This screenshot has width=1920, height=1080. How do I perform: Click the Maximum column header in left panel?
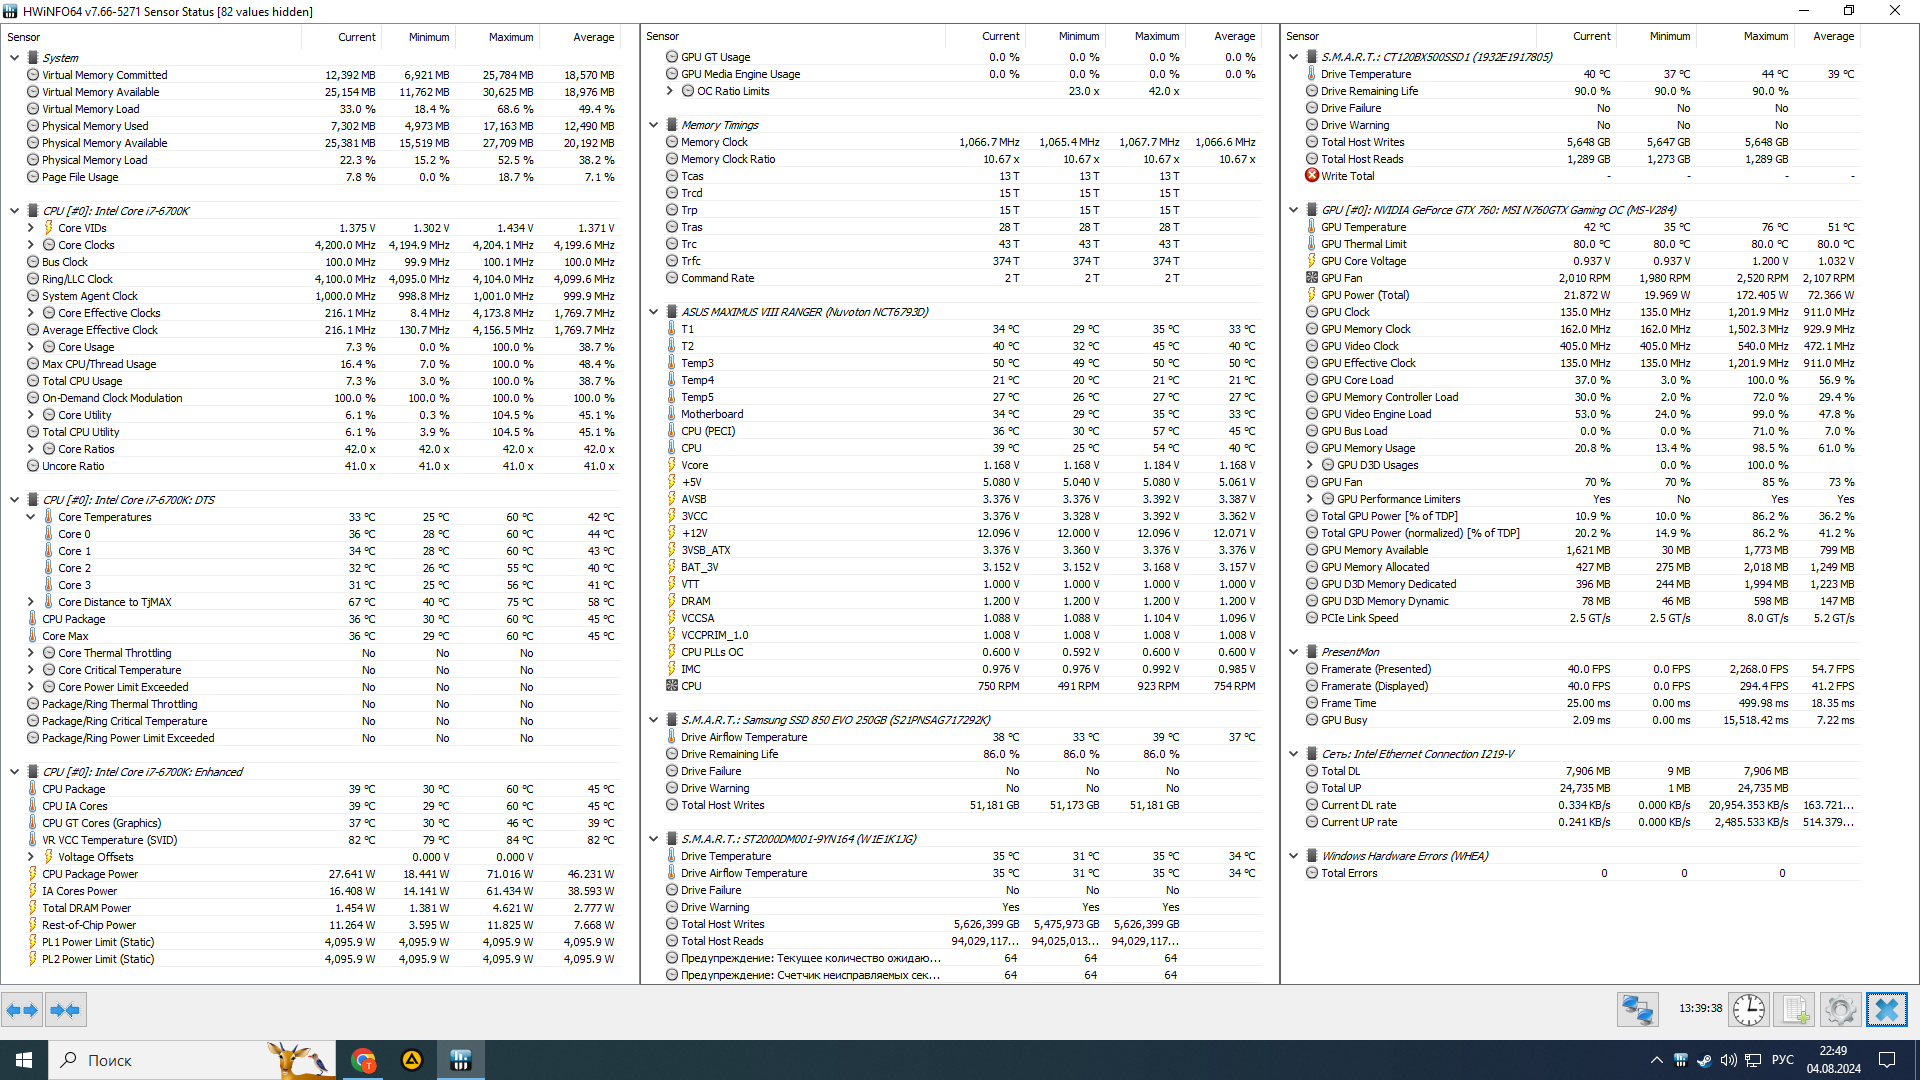tap(510, 37)
